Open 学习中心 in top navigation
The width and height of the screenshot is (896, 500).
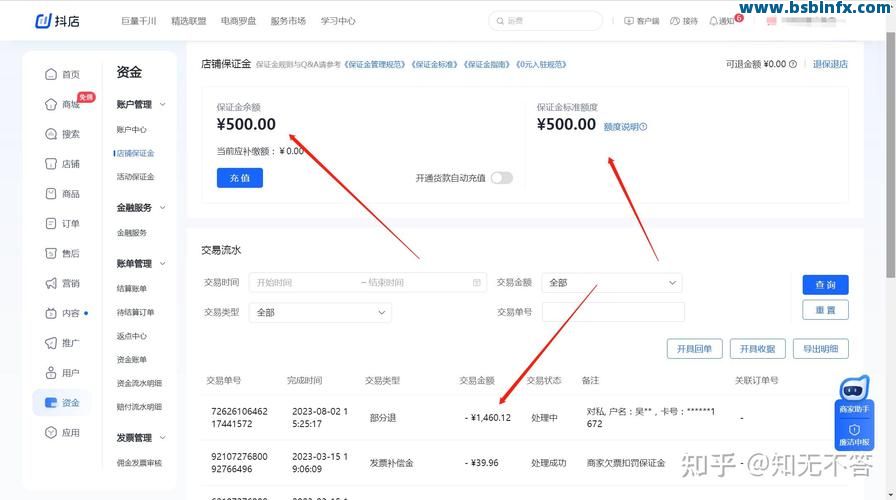click(x=338, y=21)
